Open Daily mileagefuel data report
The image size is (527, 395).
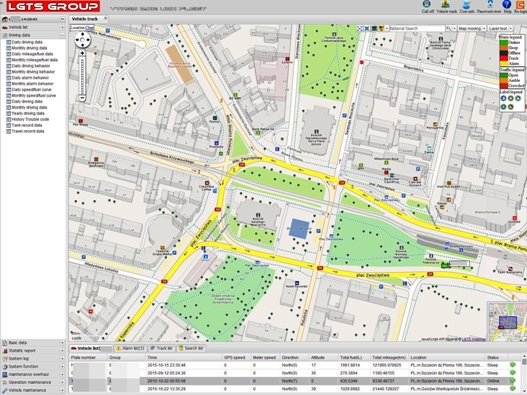point(32,54)
